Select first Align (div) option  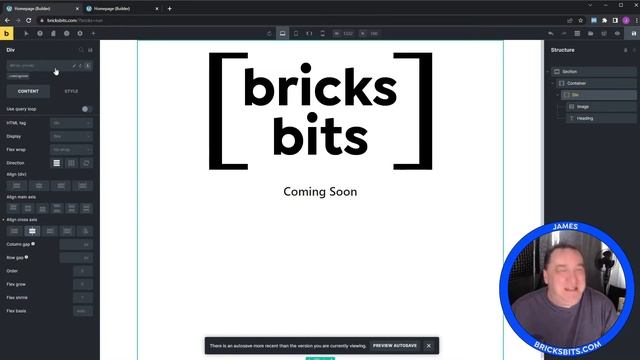pyautogui.click(x=17, y=186)
